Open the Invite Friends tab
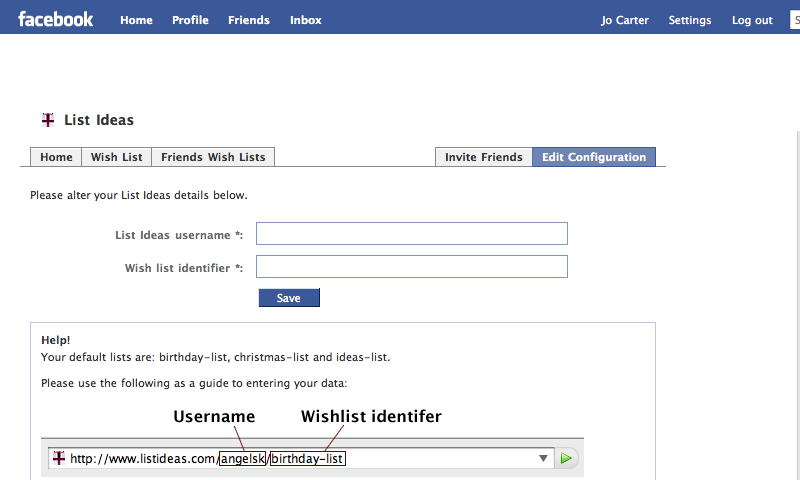This screenshot has height=480, width=800. coord(484,157)
